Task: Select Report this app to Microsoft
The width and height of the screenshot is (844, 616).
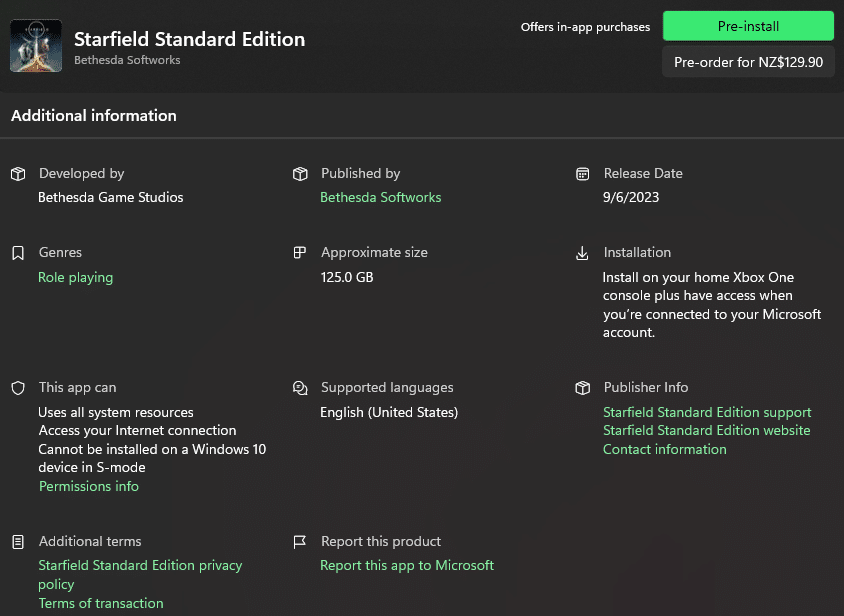Action: (407, 565)
